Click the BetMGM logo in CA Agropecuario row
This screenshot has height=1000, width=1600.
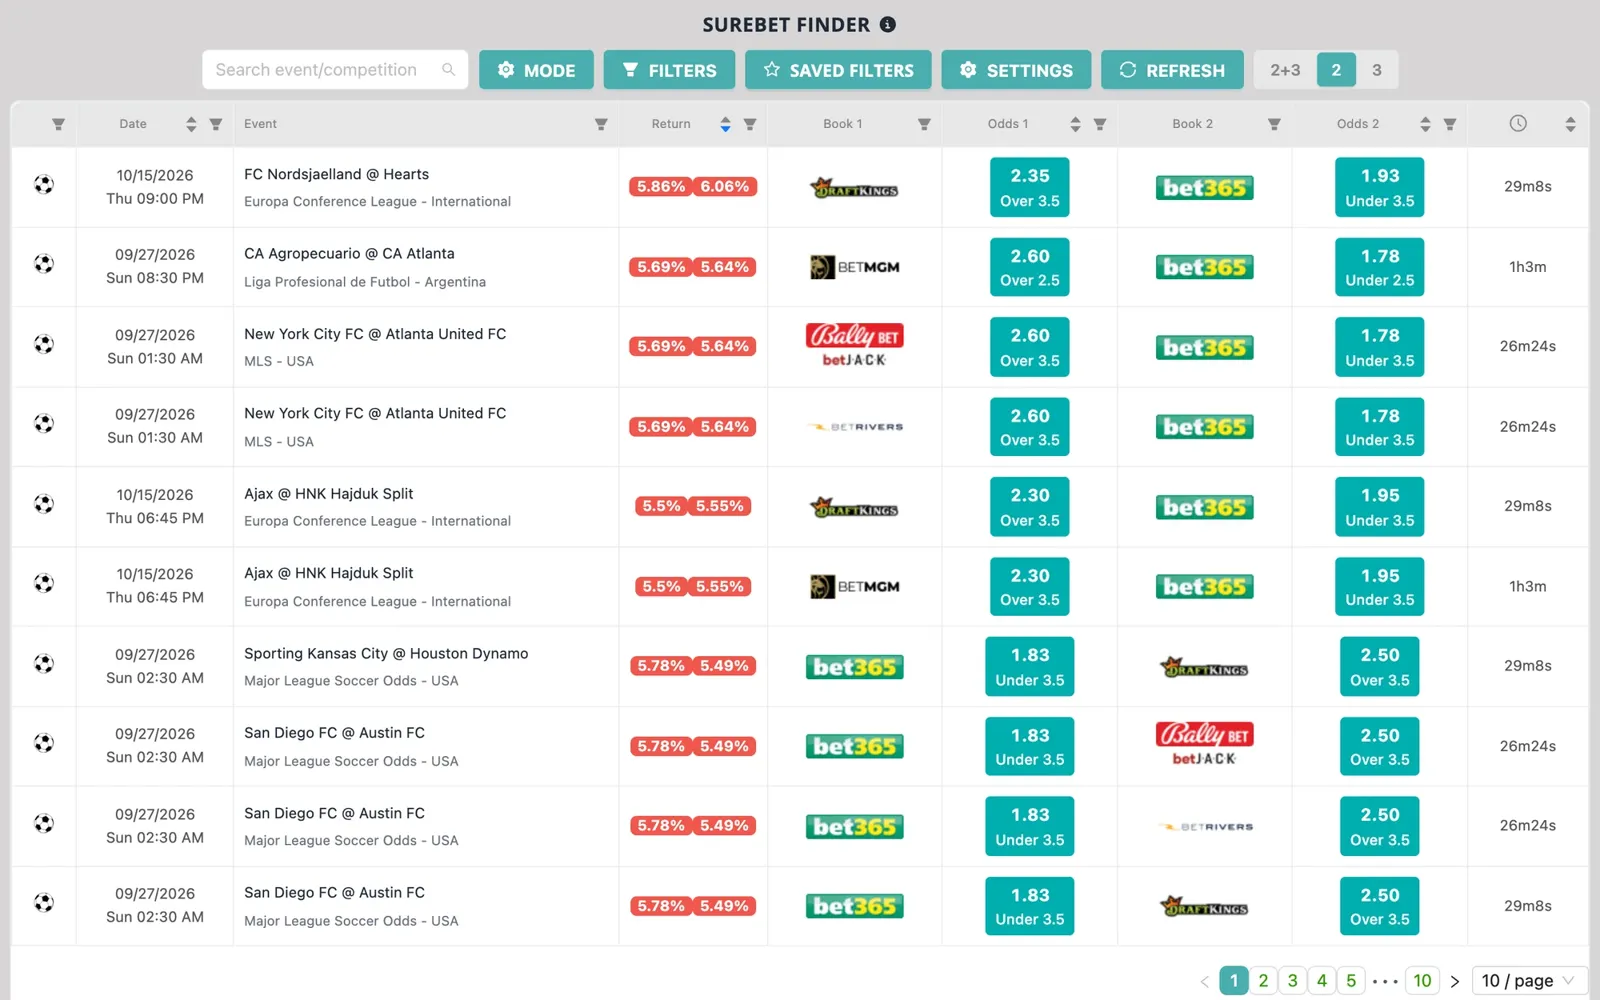[x=854, y=267]
